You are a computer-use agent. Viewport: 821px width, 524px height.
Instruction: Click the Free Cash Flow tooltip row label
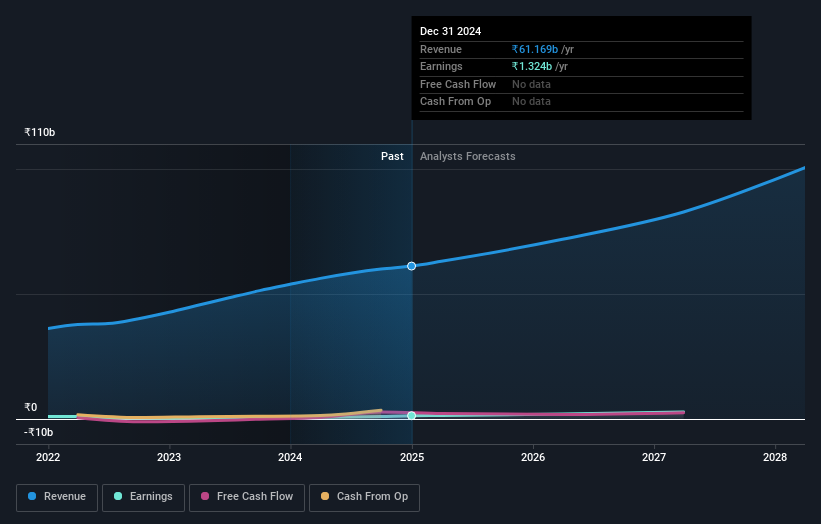[458, 84]
